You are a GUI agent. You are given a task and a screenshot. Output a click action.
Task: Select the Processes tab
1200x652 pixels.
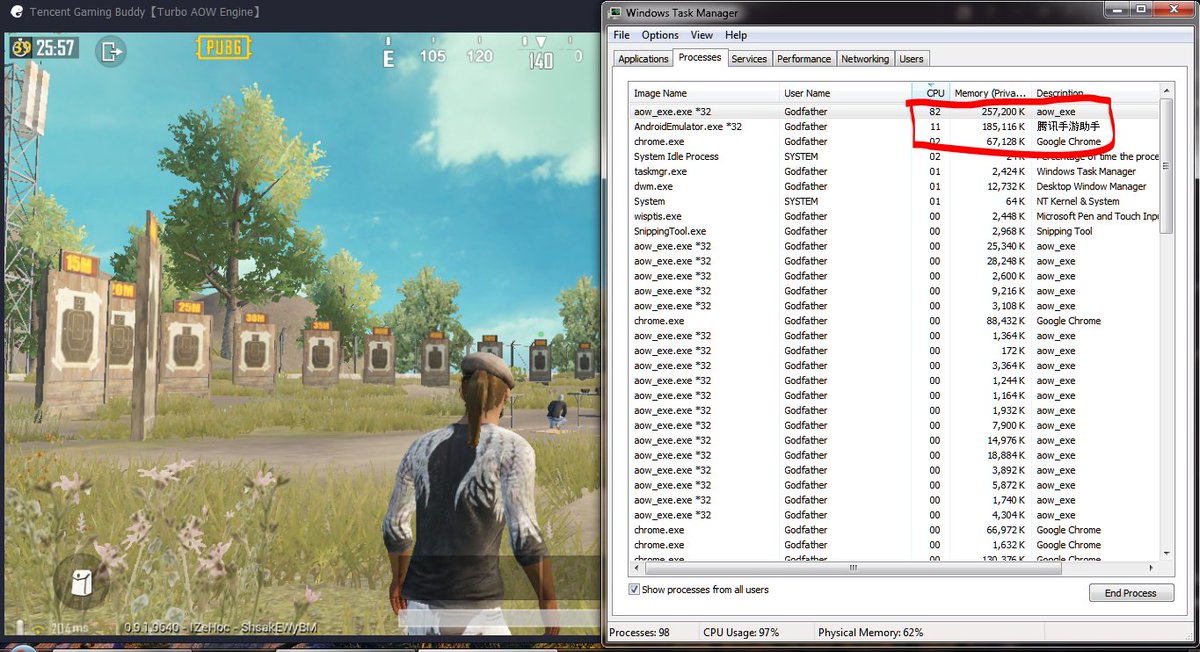(x=700, y=57)
